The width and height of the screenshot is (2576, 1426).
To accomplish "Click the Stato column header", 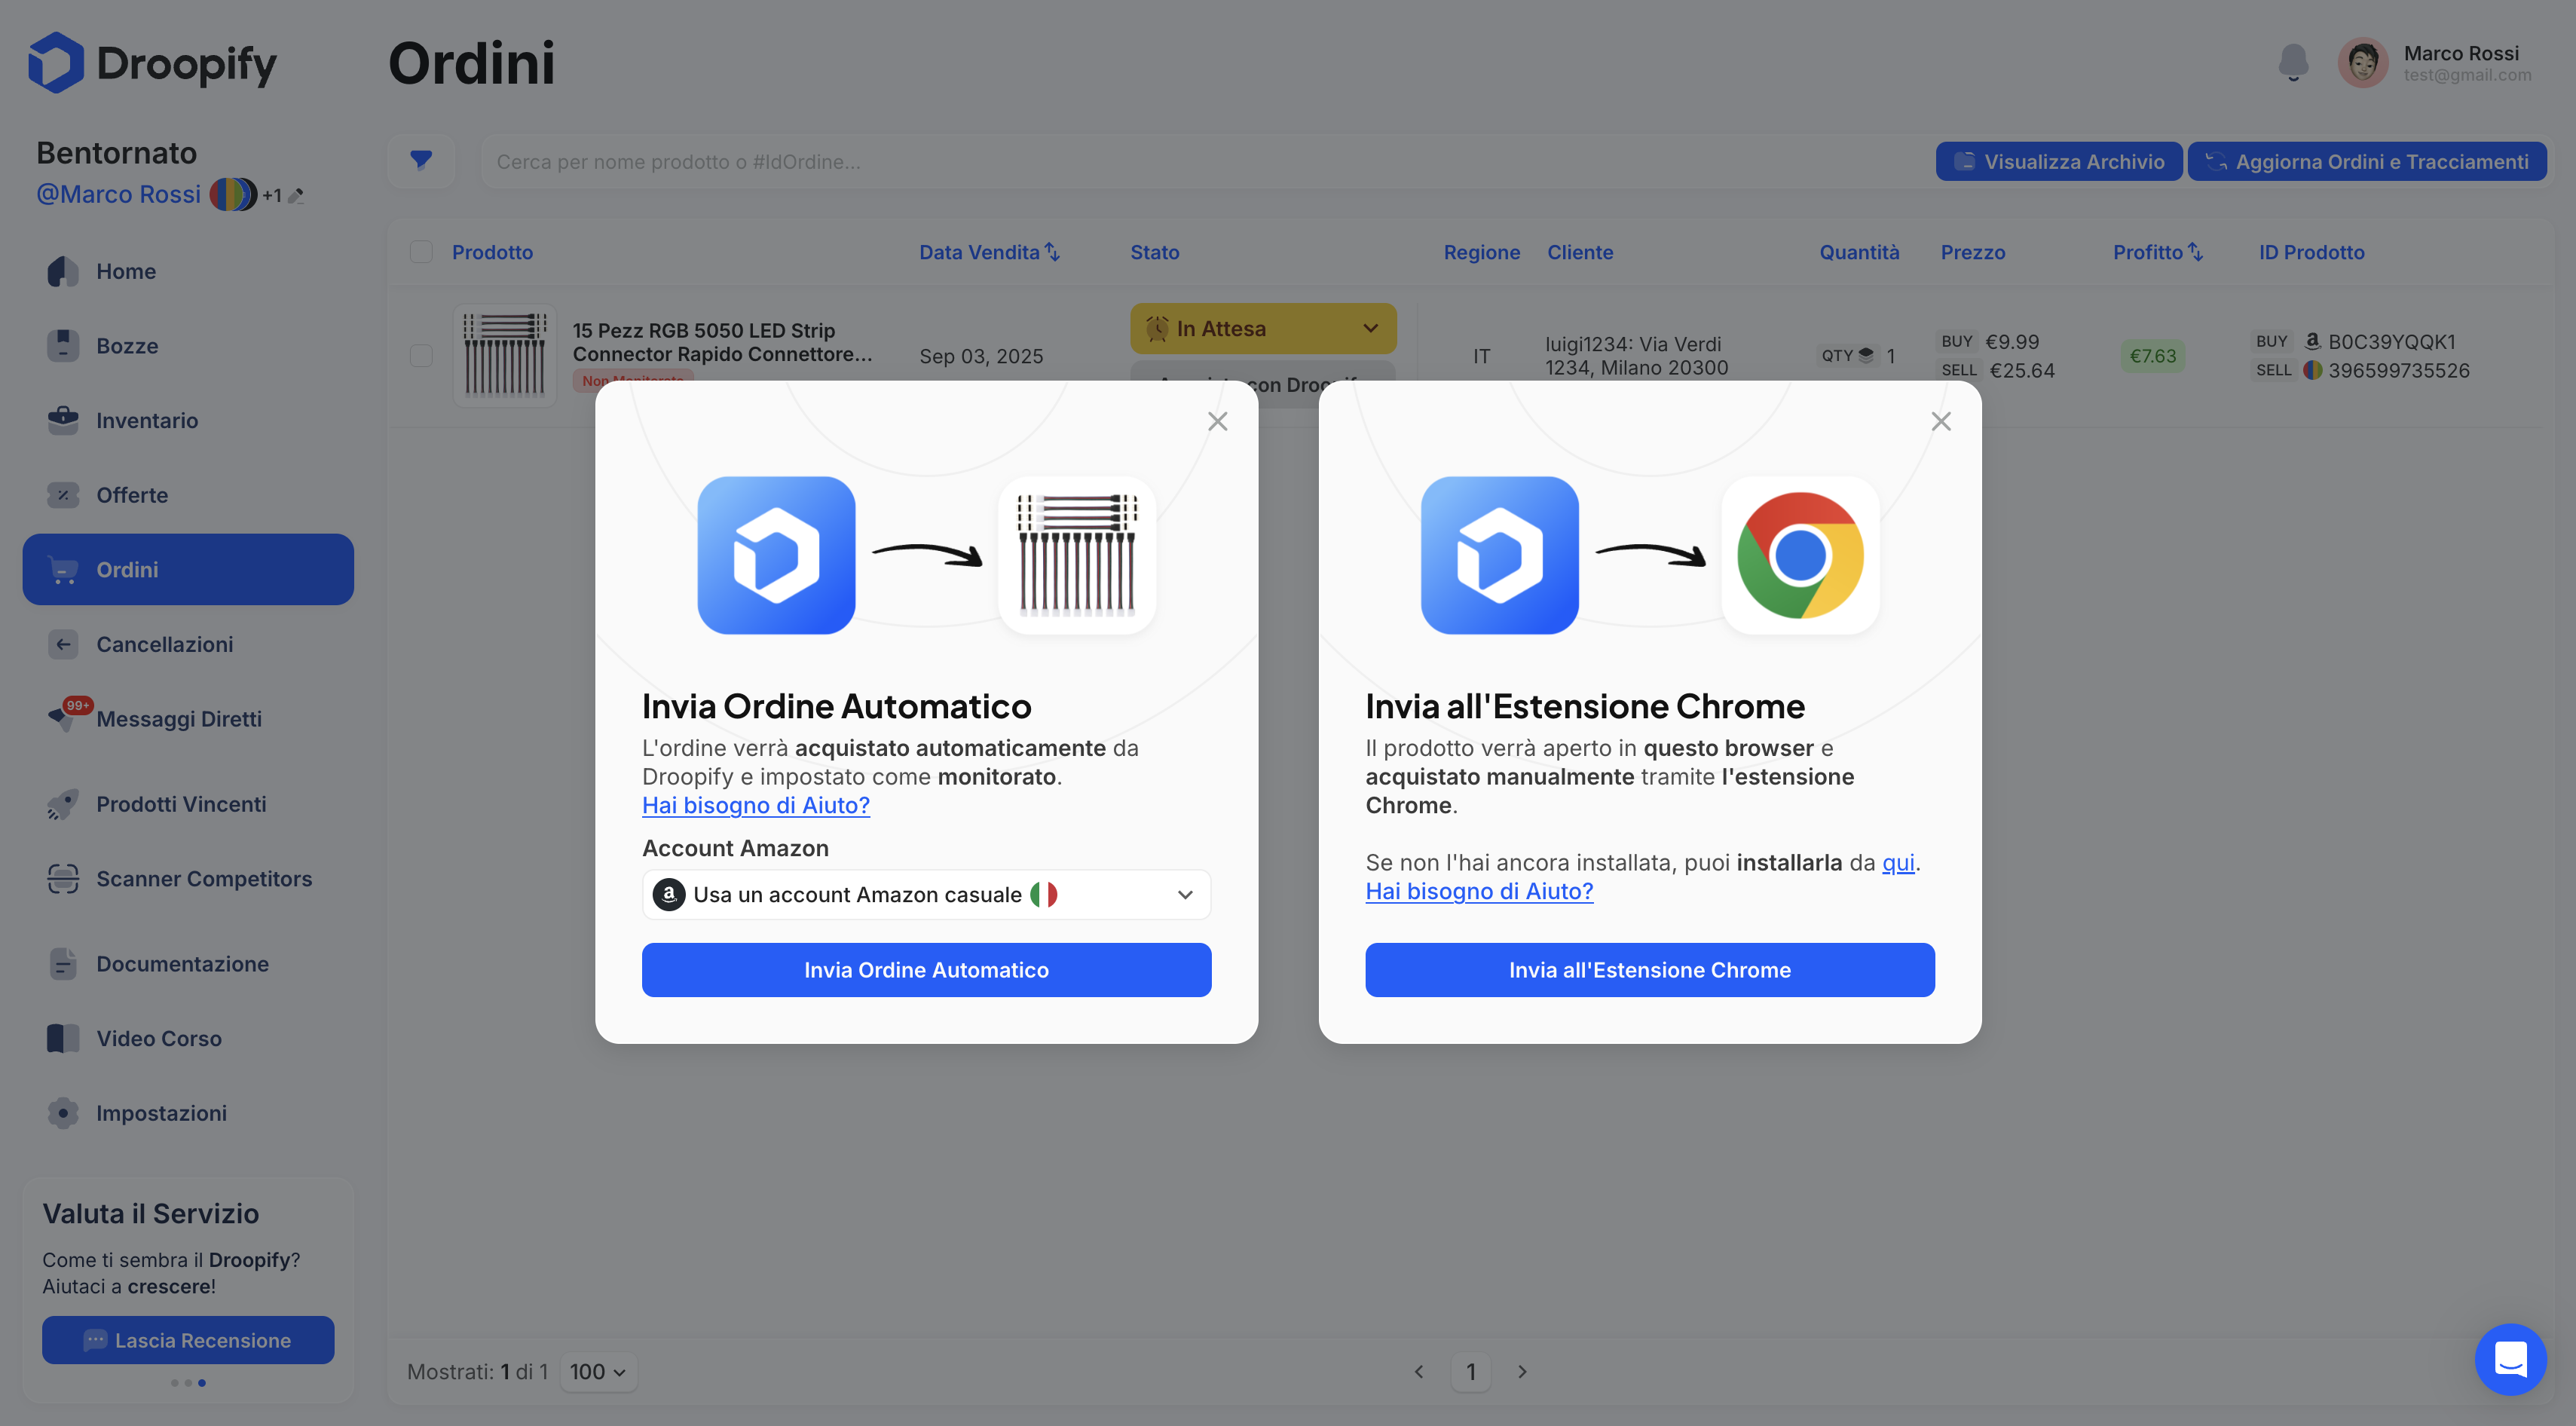I will pos(1155,252).
